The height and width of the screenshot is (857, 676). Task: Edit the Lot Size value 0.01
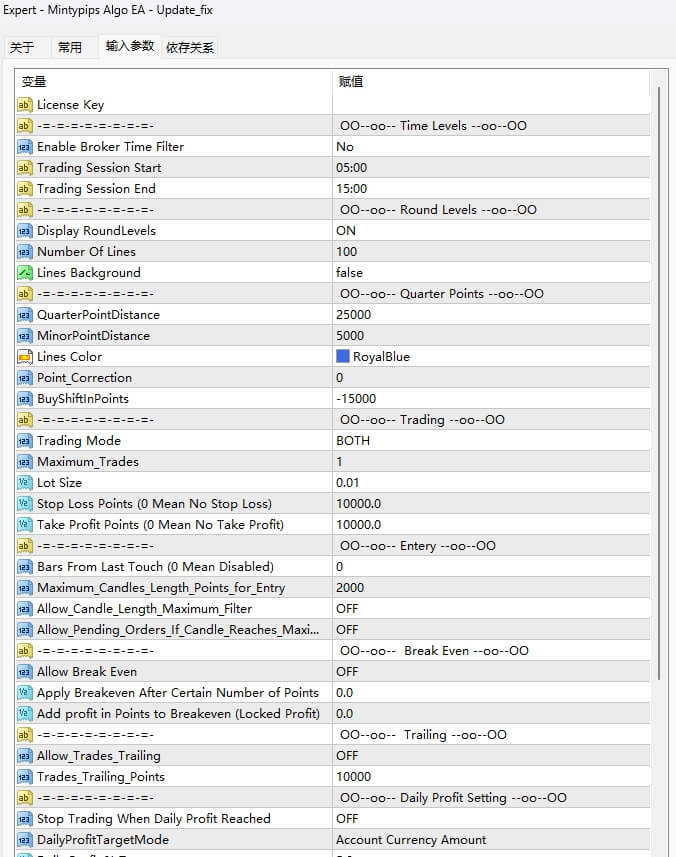pos(491,483)
